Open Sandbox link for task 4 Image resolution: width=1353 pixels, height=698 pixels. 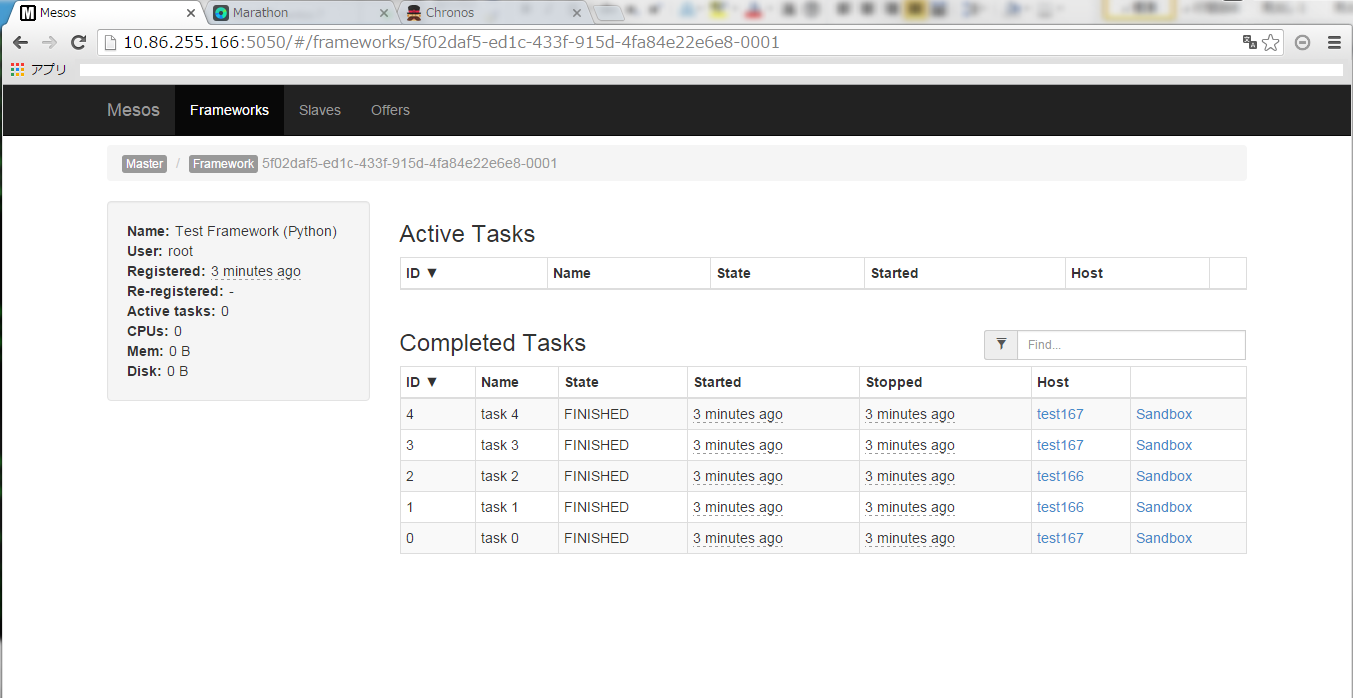tap(1164, 414)
